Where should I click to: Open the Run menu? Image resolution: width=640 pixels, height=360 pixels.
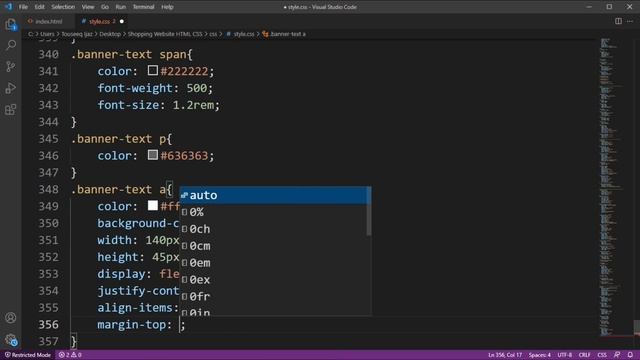click(x=120, y=7)
